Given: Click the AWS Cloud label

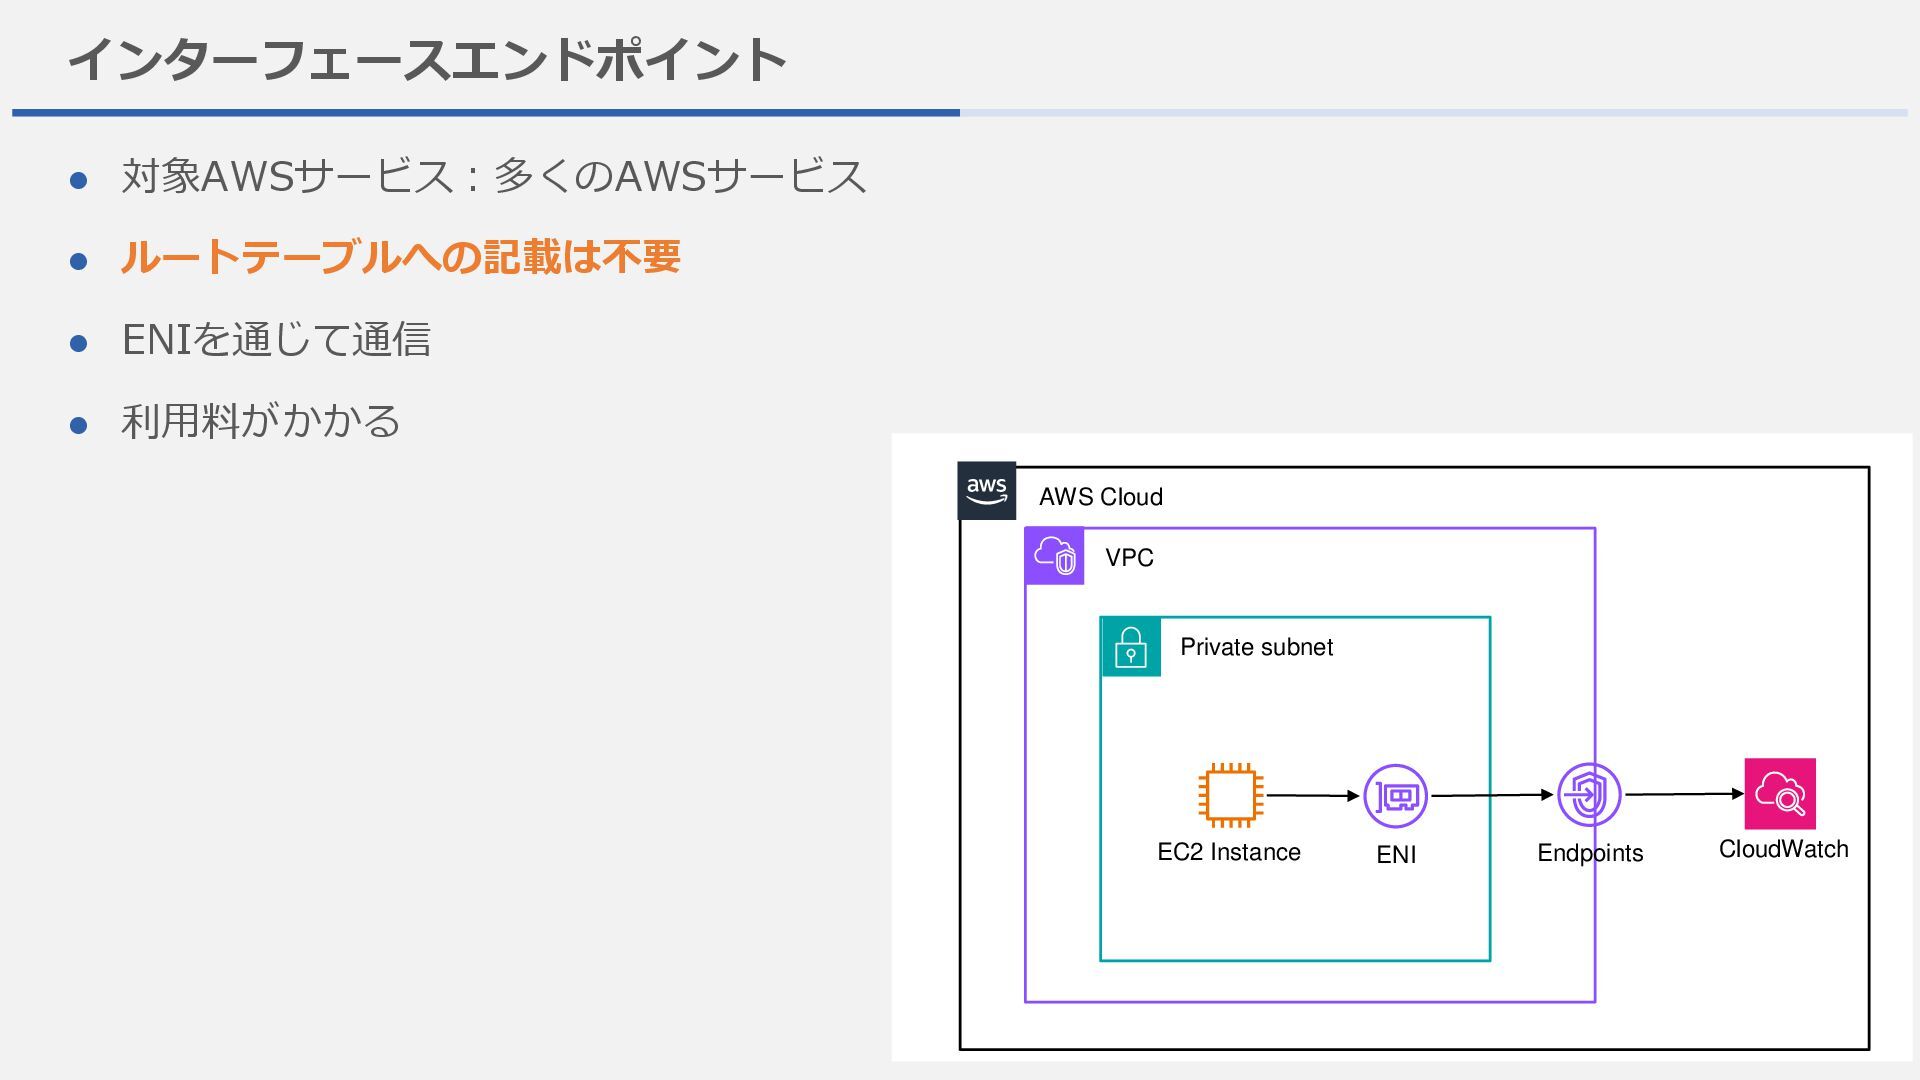Looking at the screenshot, I should tap(1101, 497).
